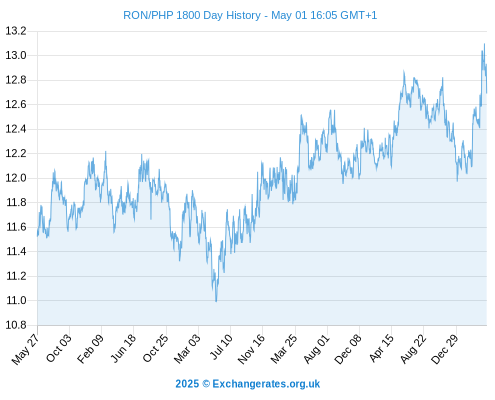Click the Aug 01 date label
This screenshot has width=495, height=400.
tap(316, 349)
